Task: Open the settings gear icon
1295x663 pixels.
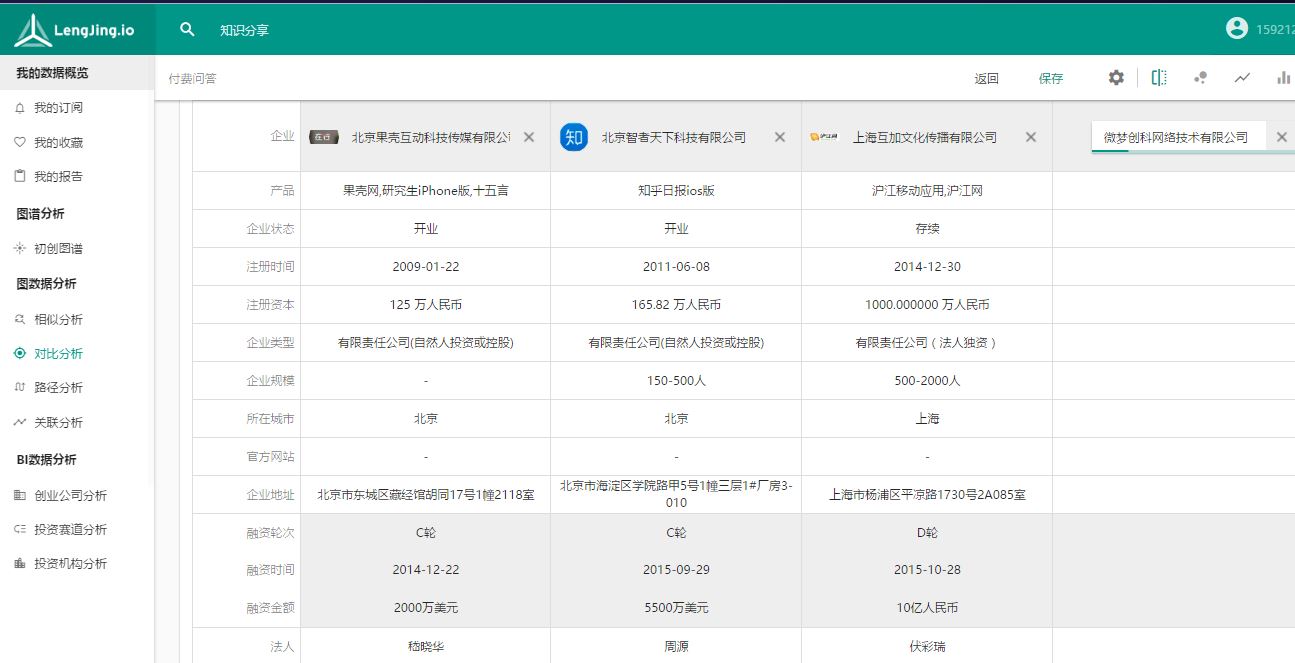Action: (1116, 78)
